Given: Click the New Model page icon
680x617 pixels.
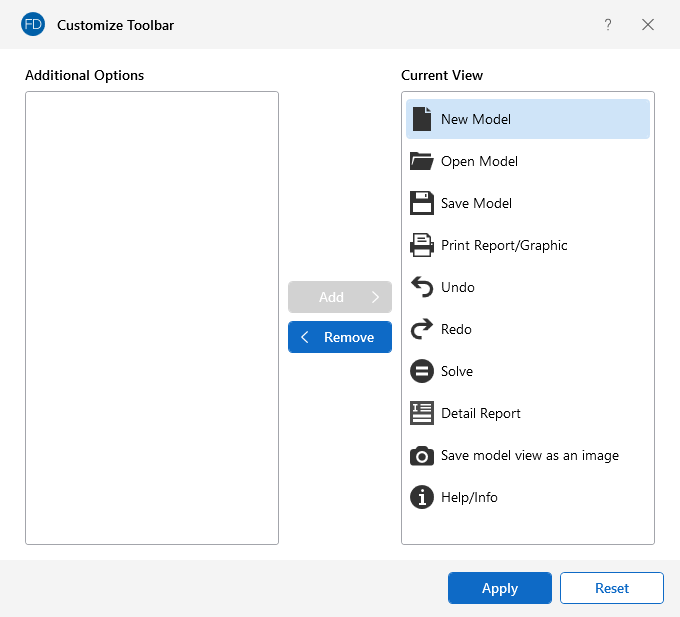Looking at the screenshot, I should tap(422, 119).
